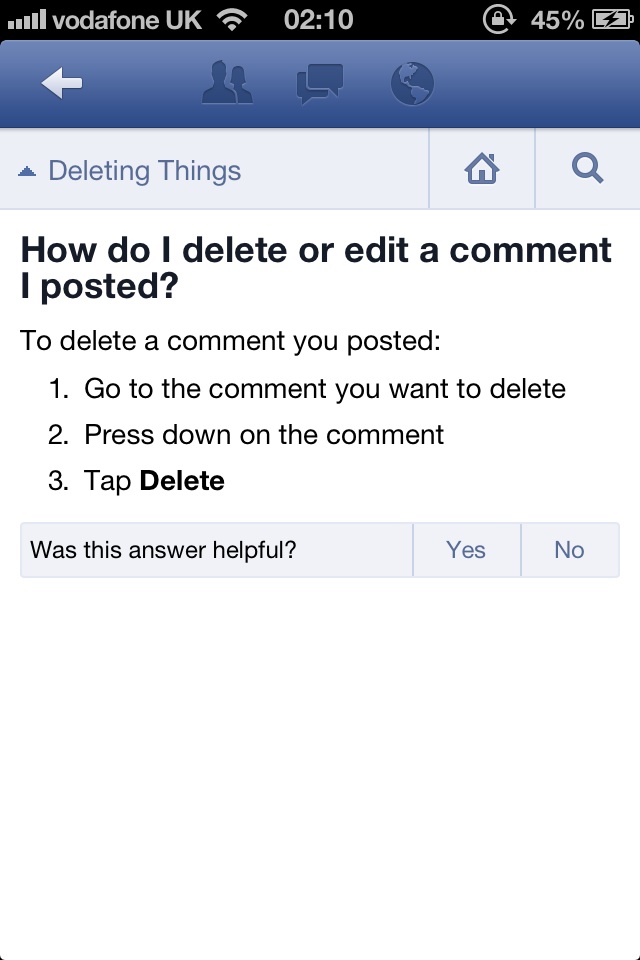Open the Deleting Things category link
The height and width of the screenshot is (960, 640).
click(x=145, y=171)
